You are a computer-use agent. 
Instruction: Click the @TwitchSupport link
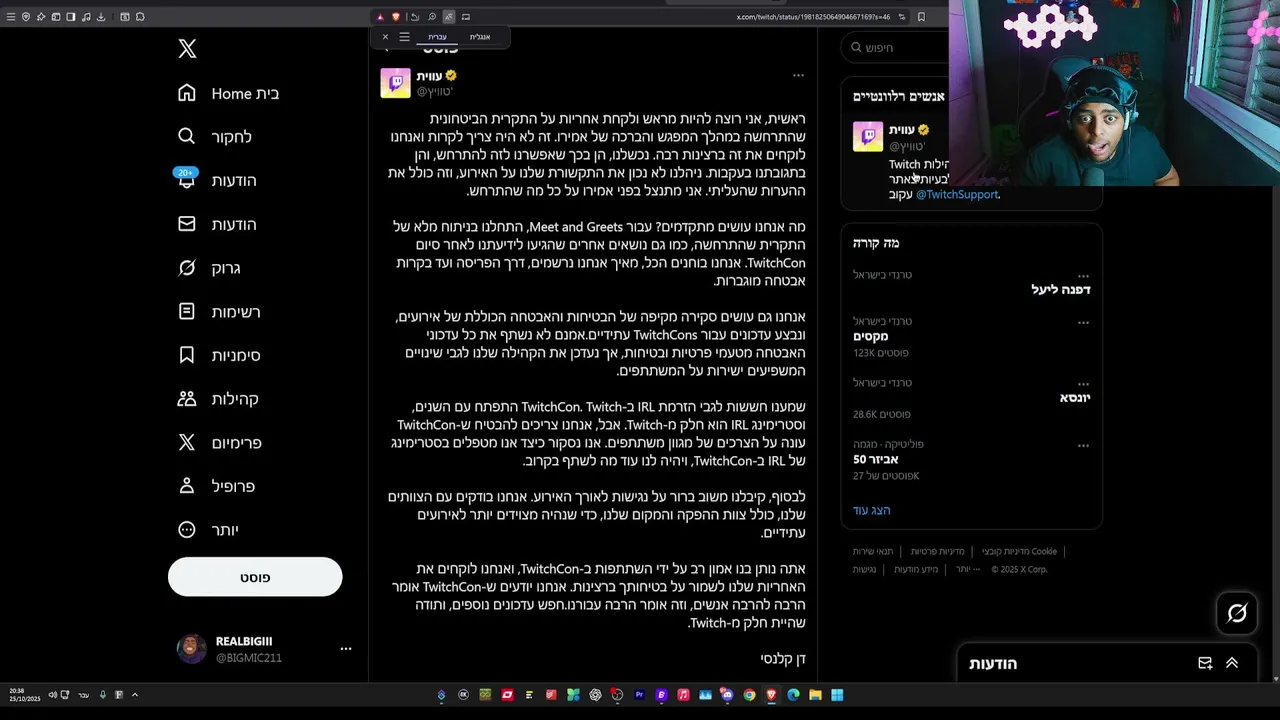point(957,194)
